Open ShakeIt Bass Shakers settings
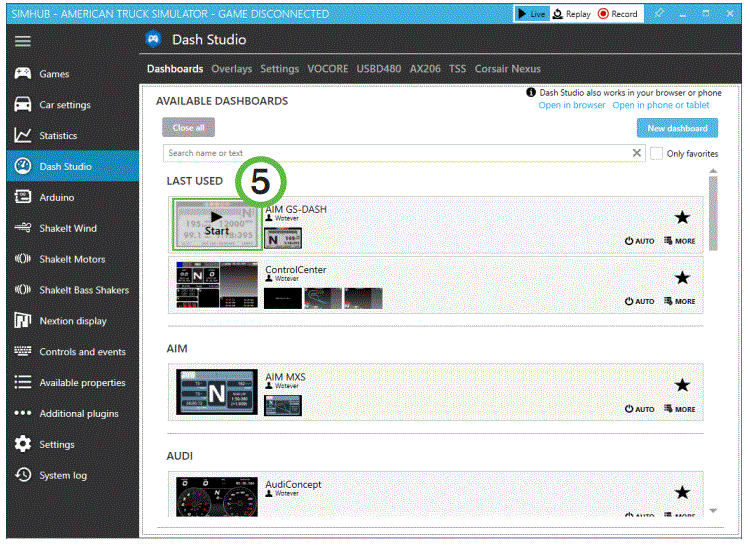This screenshot has height=546, width=750. point(73,290)
